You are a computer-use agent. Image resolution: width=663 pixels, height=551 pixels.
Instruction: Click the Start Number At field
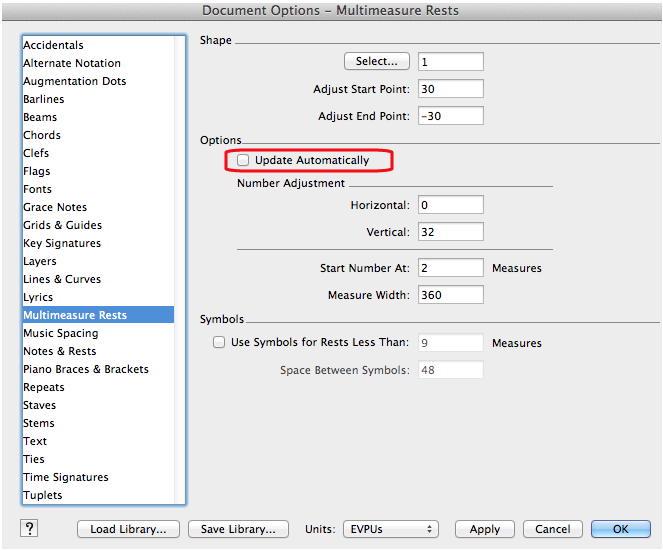point(450,268)
